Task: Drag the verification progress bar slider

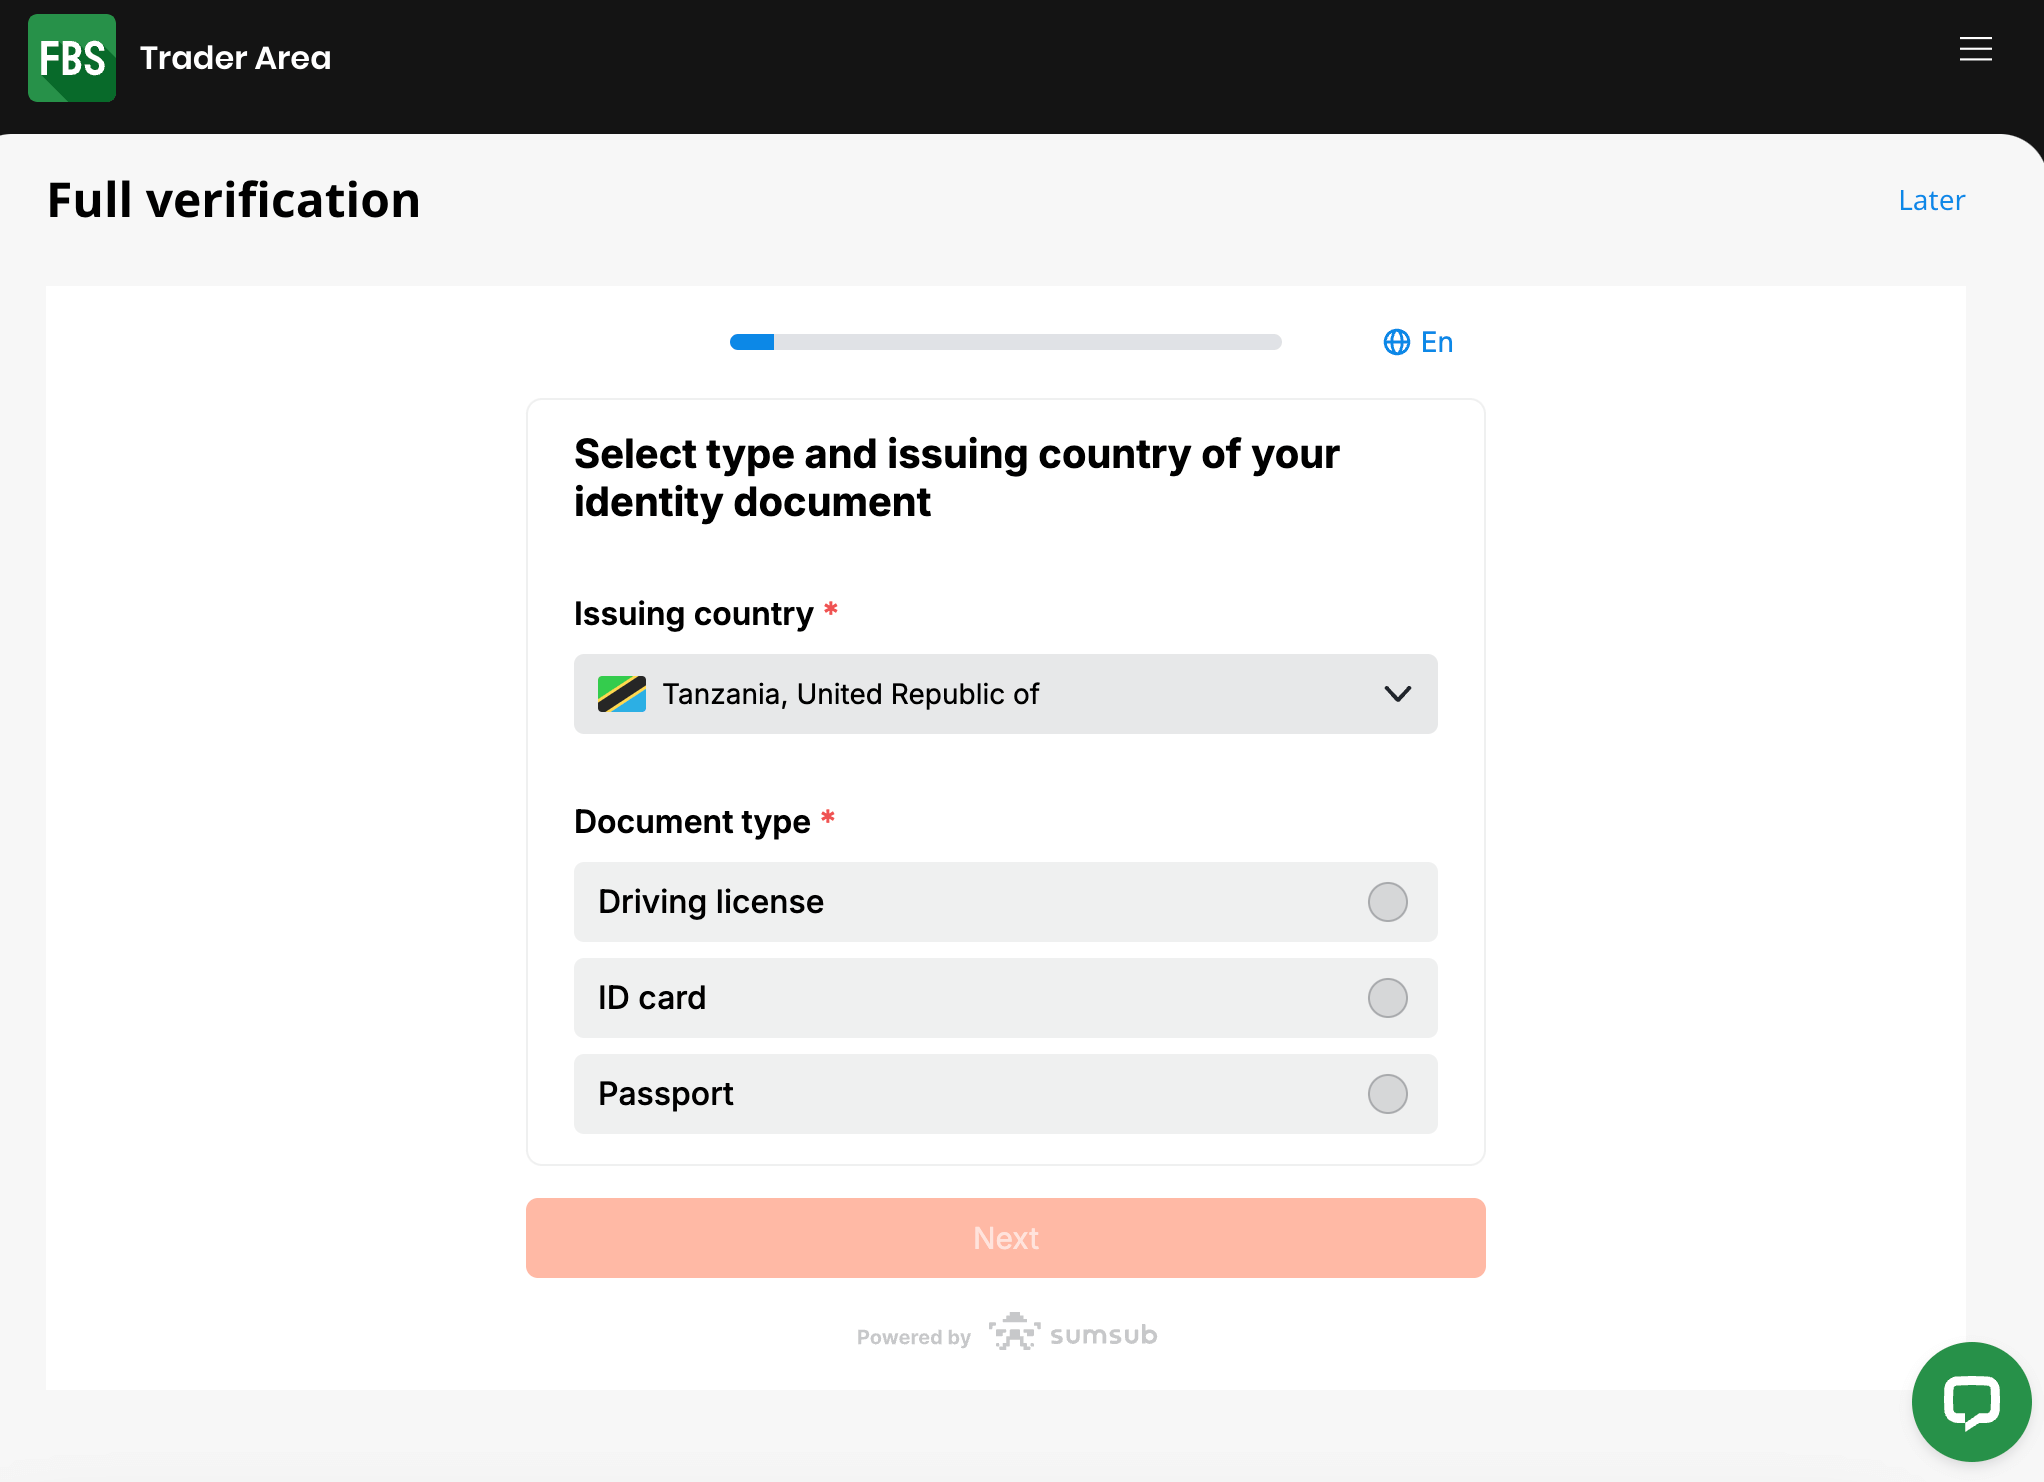Action: click(778, 341)
